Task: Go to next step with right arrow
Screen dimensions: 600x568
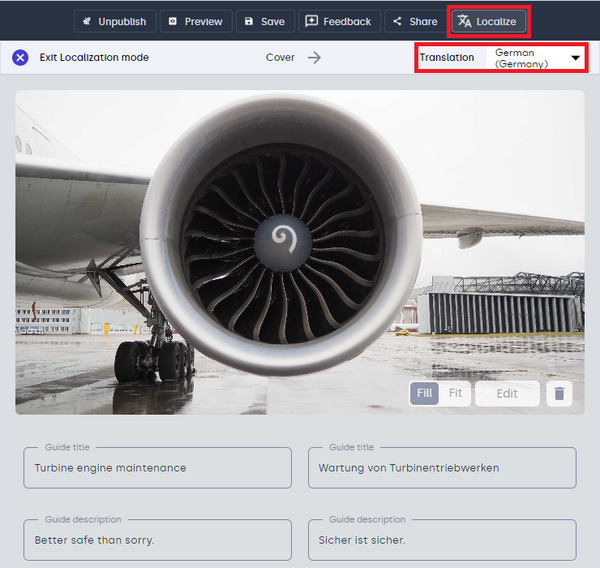Action: [x=314, y=58]
